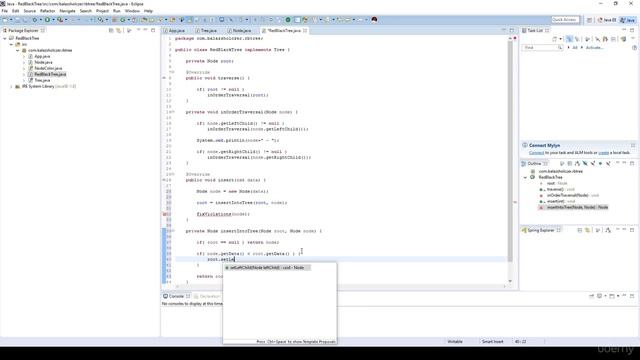Click the red round icon at the toolbar's end

374,20
